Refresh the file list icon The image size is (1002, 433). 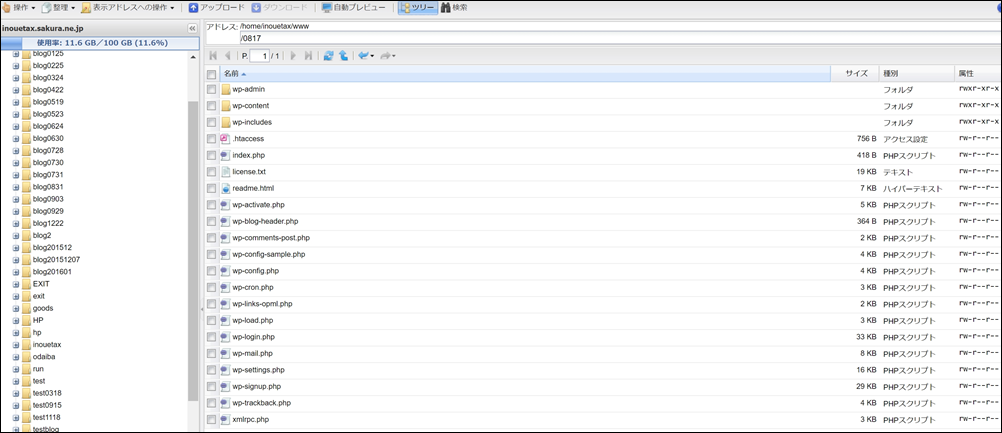[328, 56]
